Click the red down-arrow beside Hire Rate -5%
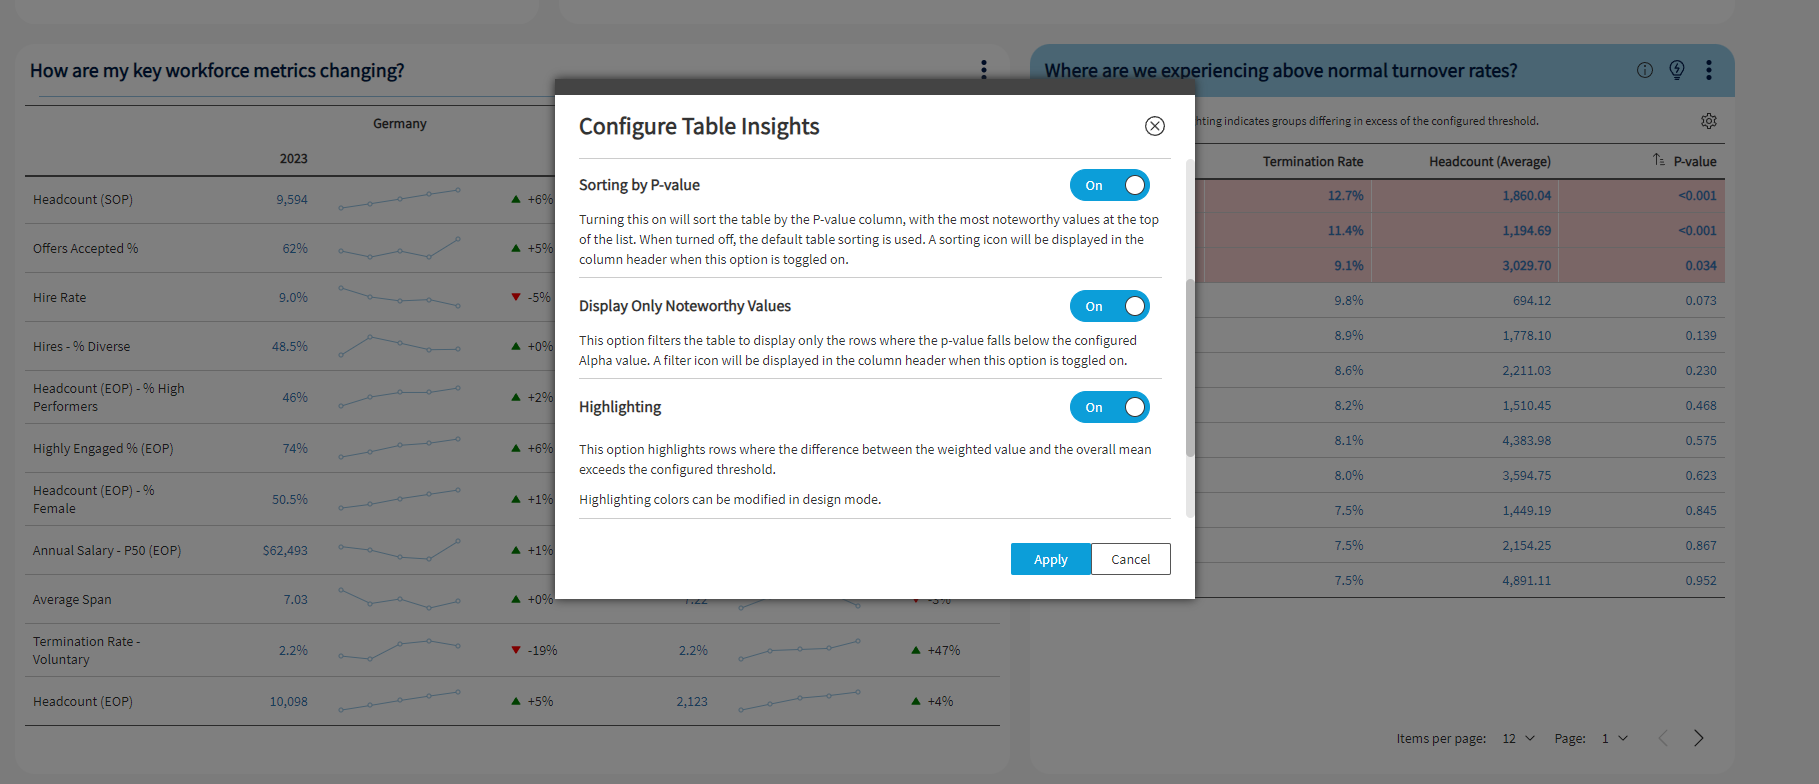The height and width of the screenshot is (784, 1819). point(514,296)
